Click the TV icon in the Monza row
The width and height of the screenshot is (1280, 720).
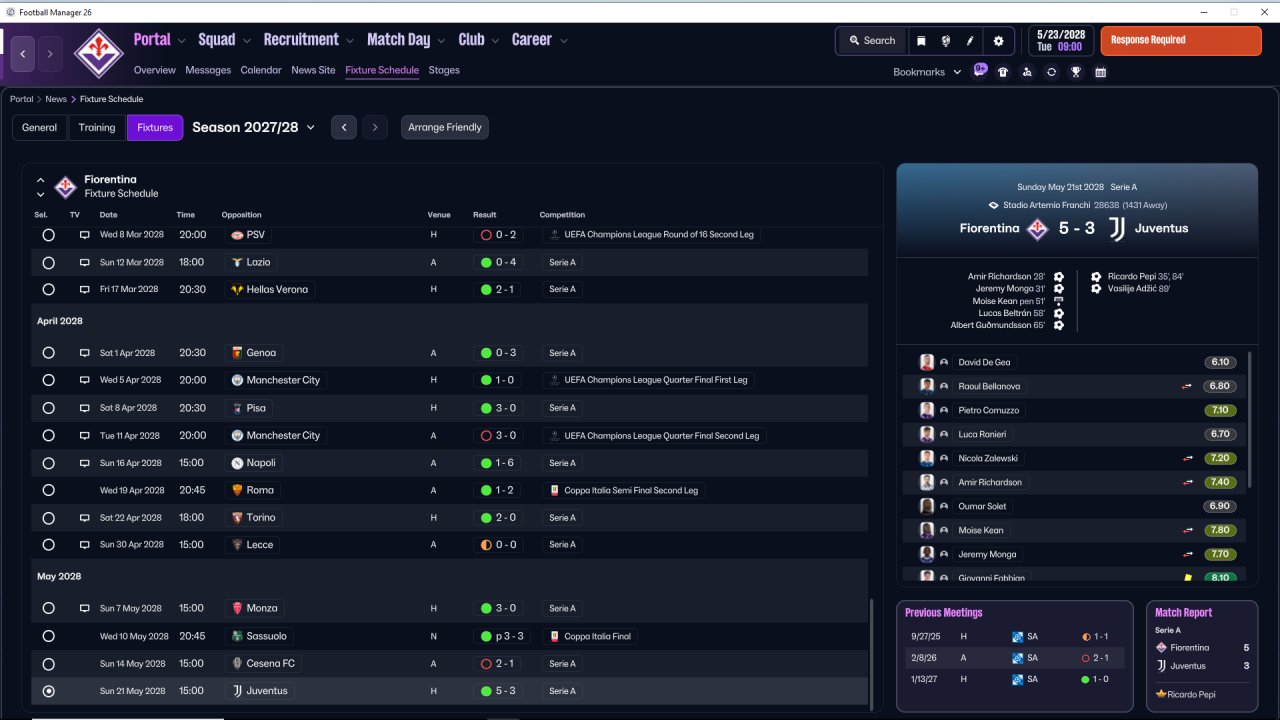tap(85, 608)
